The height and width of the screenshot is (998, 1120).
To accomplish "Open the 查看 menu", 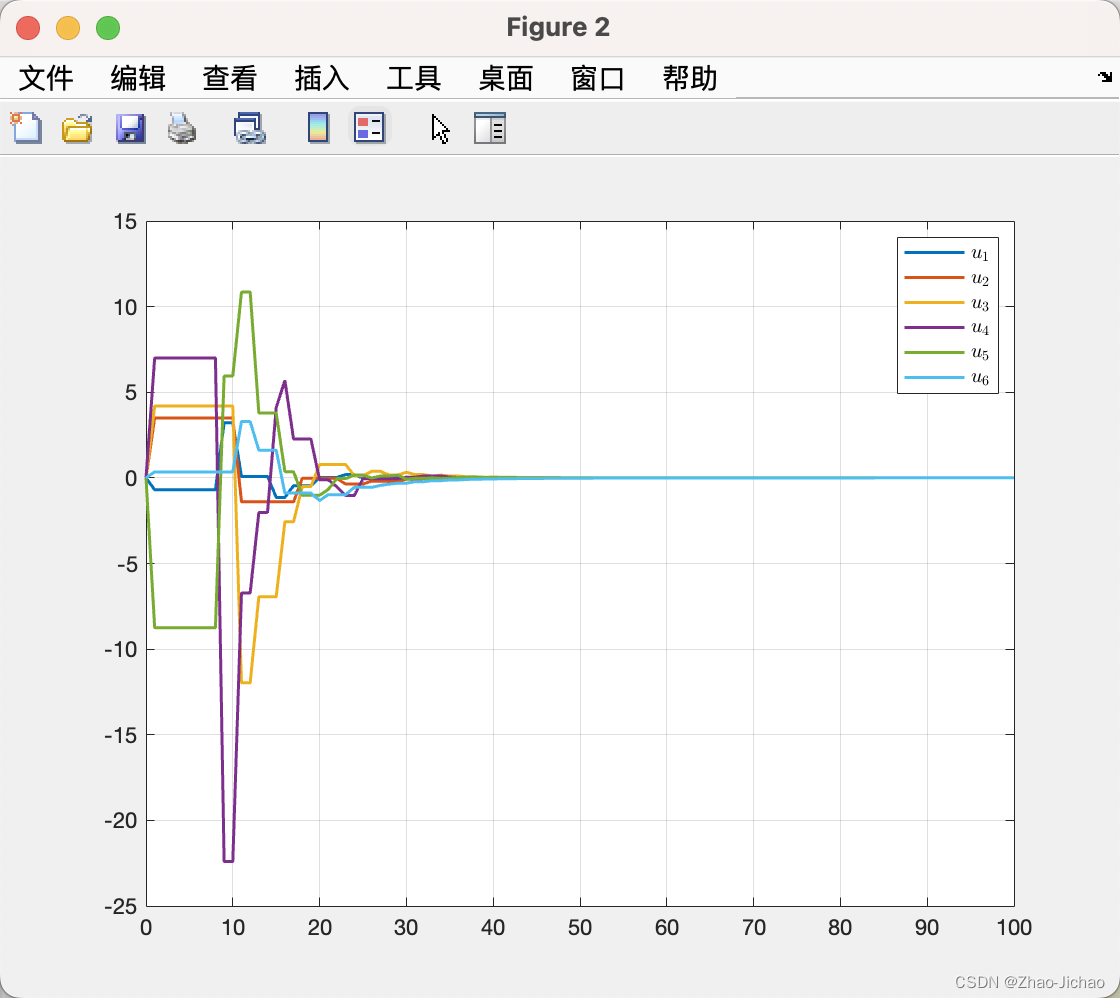I will 230,78.
